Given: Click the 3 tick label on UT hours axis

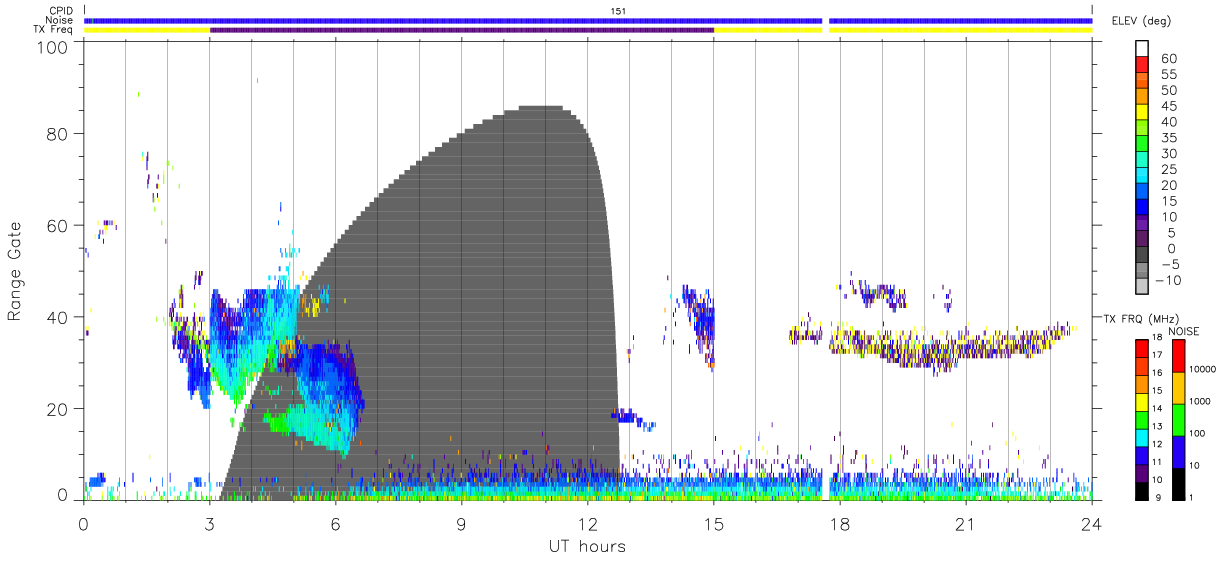Looking at the screenshot, I should point(210,524).
